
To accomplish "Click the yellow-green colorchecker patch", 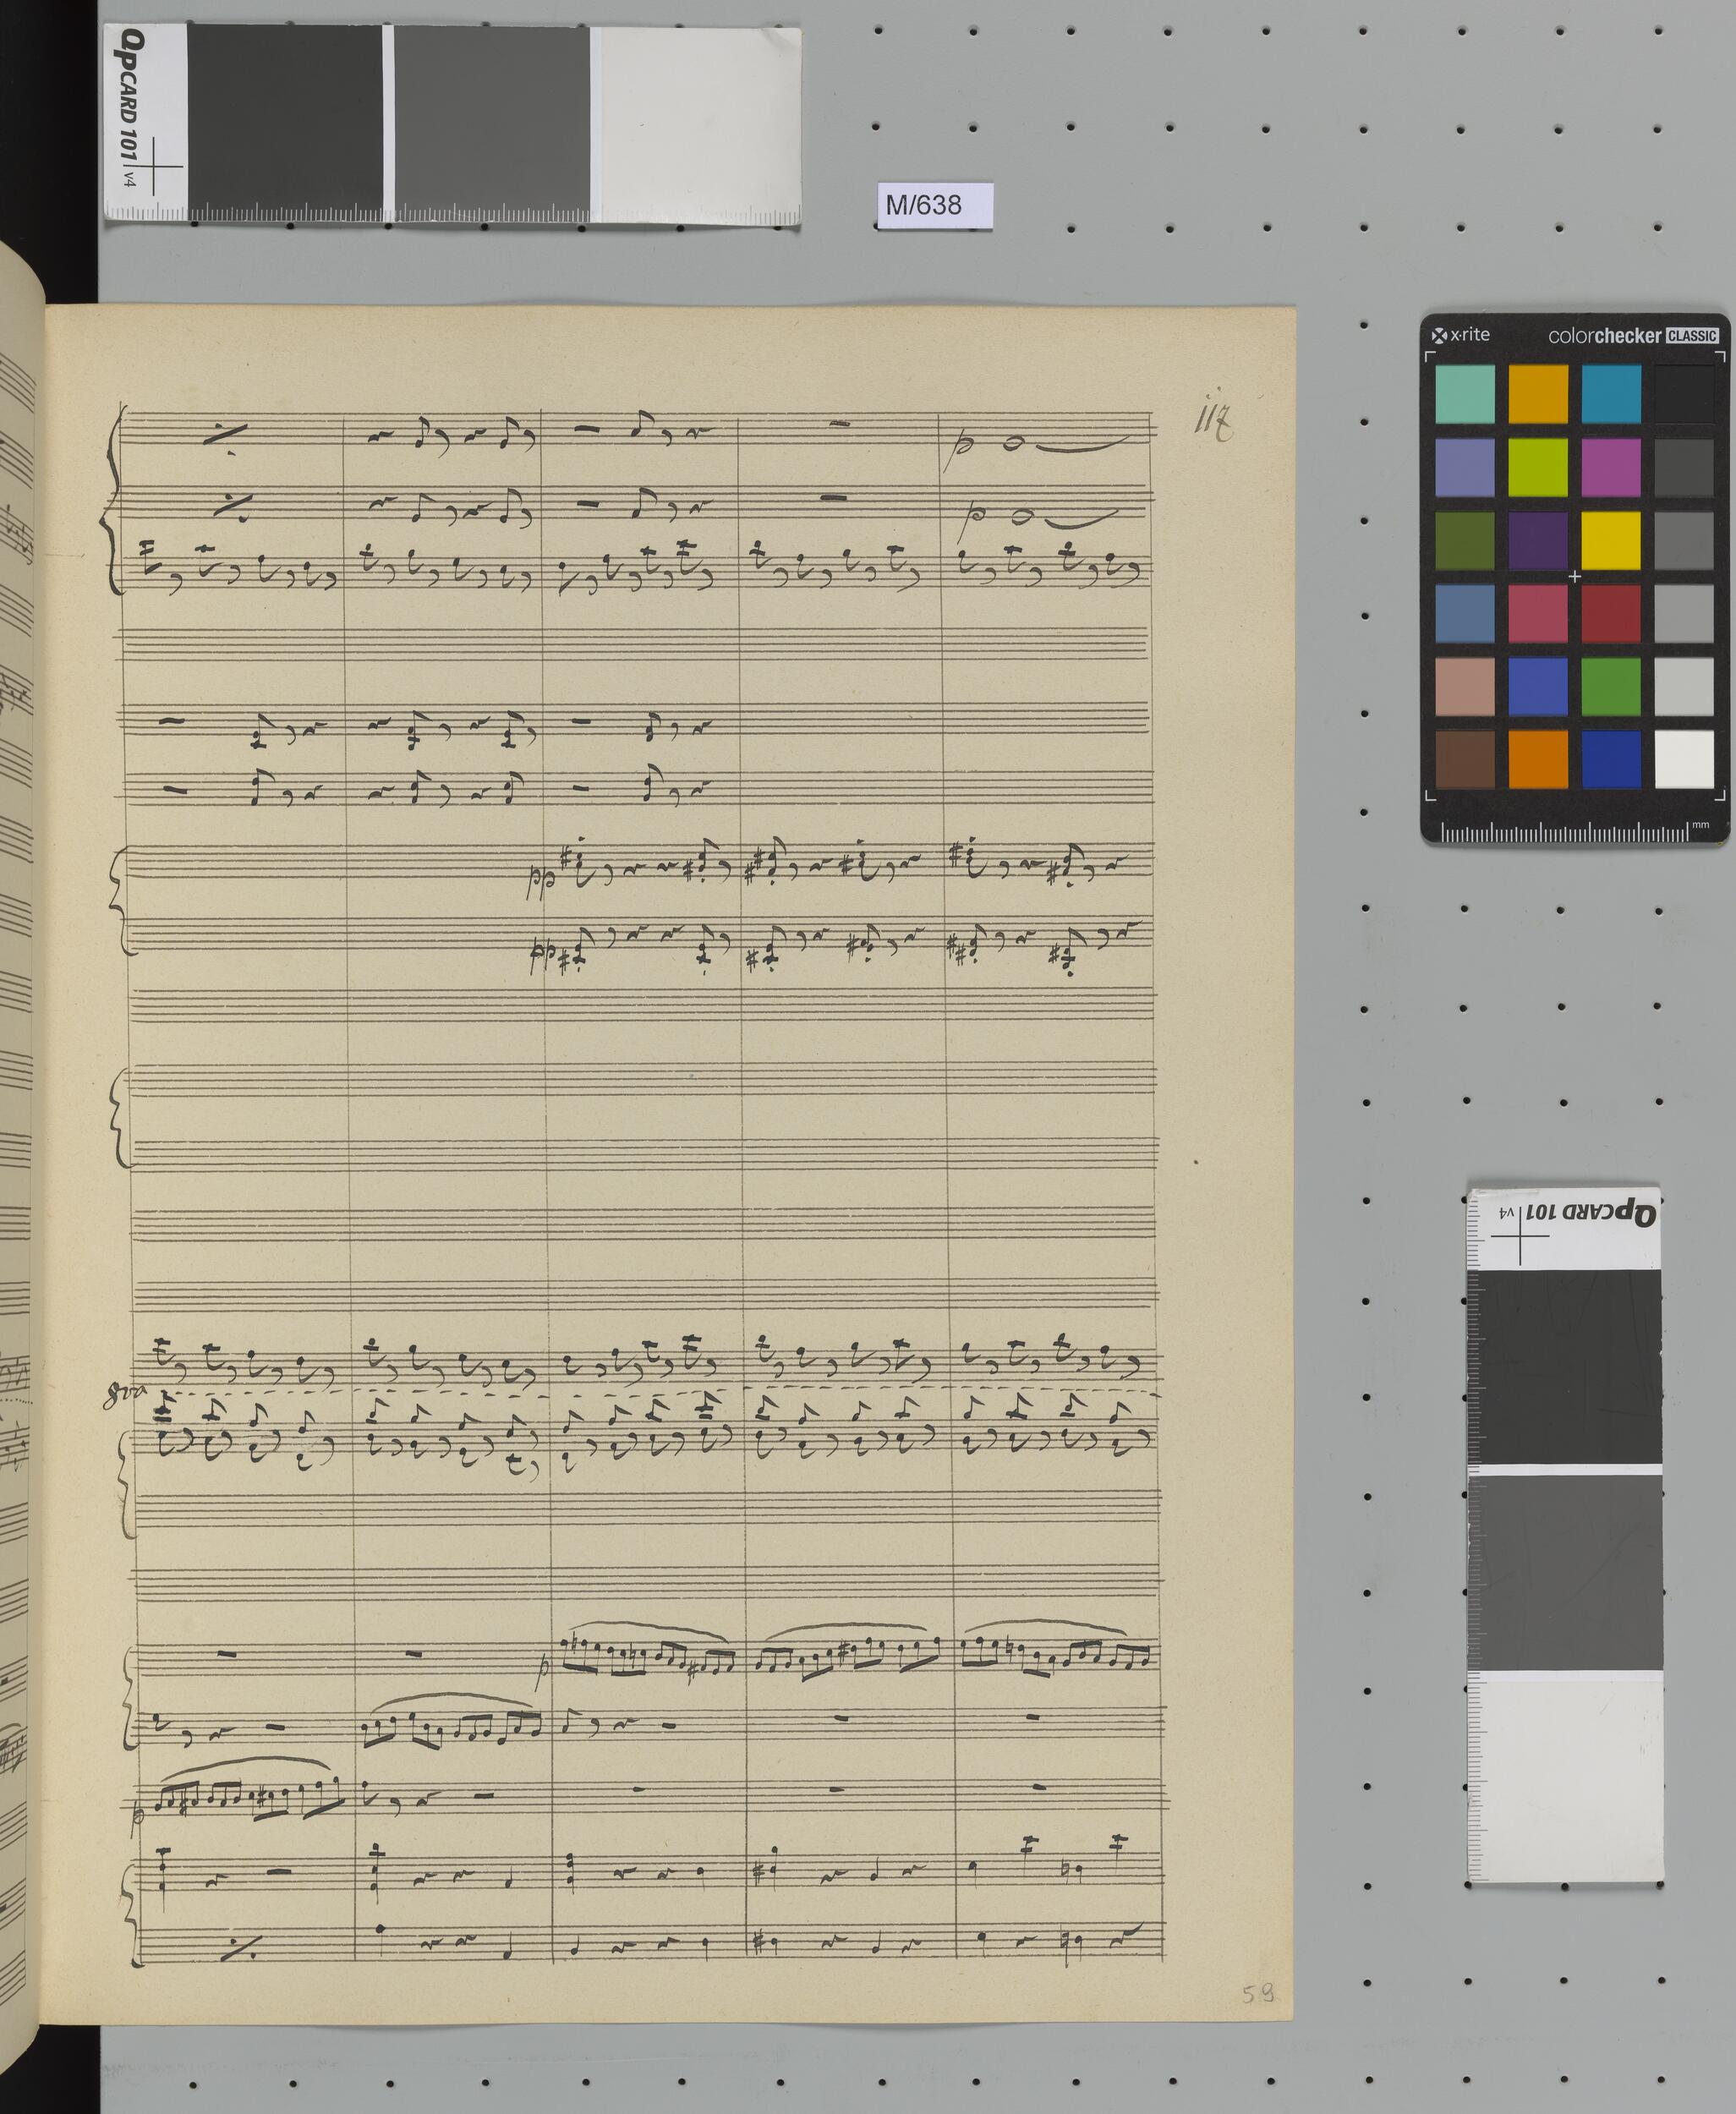I will [x=1537, y=467].
